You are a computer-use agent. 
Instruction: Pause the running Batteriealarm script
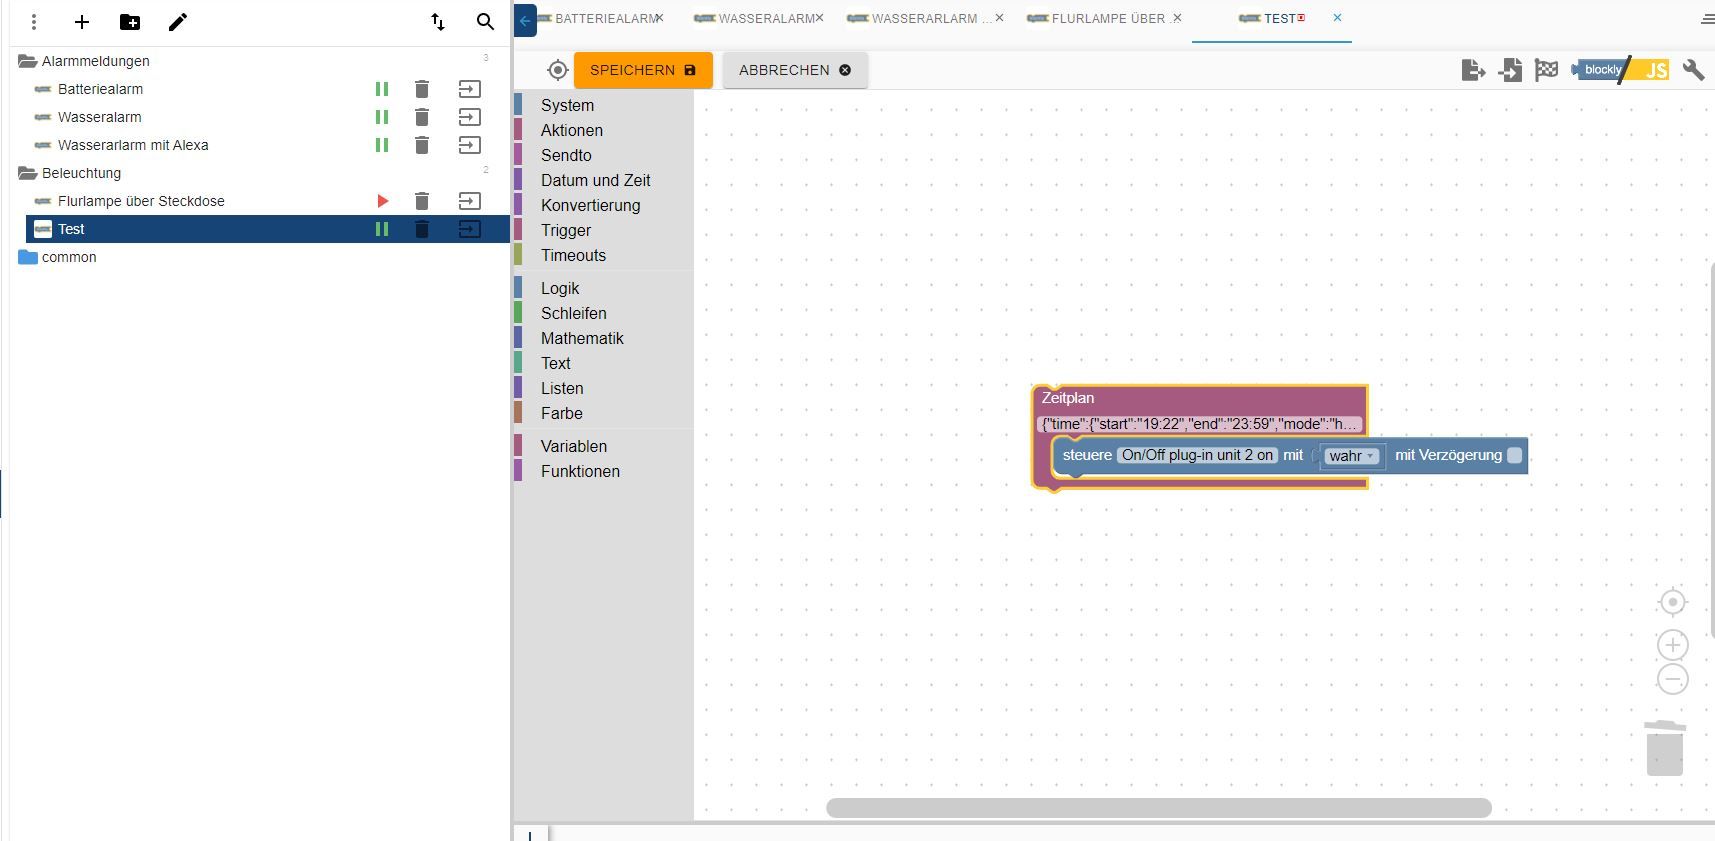pyautogui.click(x=382, y=89)
